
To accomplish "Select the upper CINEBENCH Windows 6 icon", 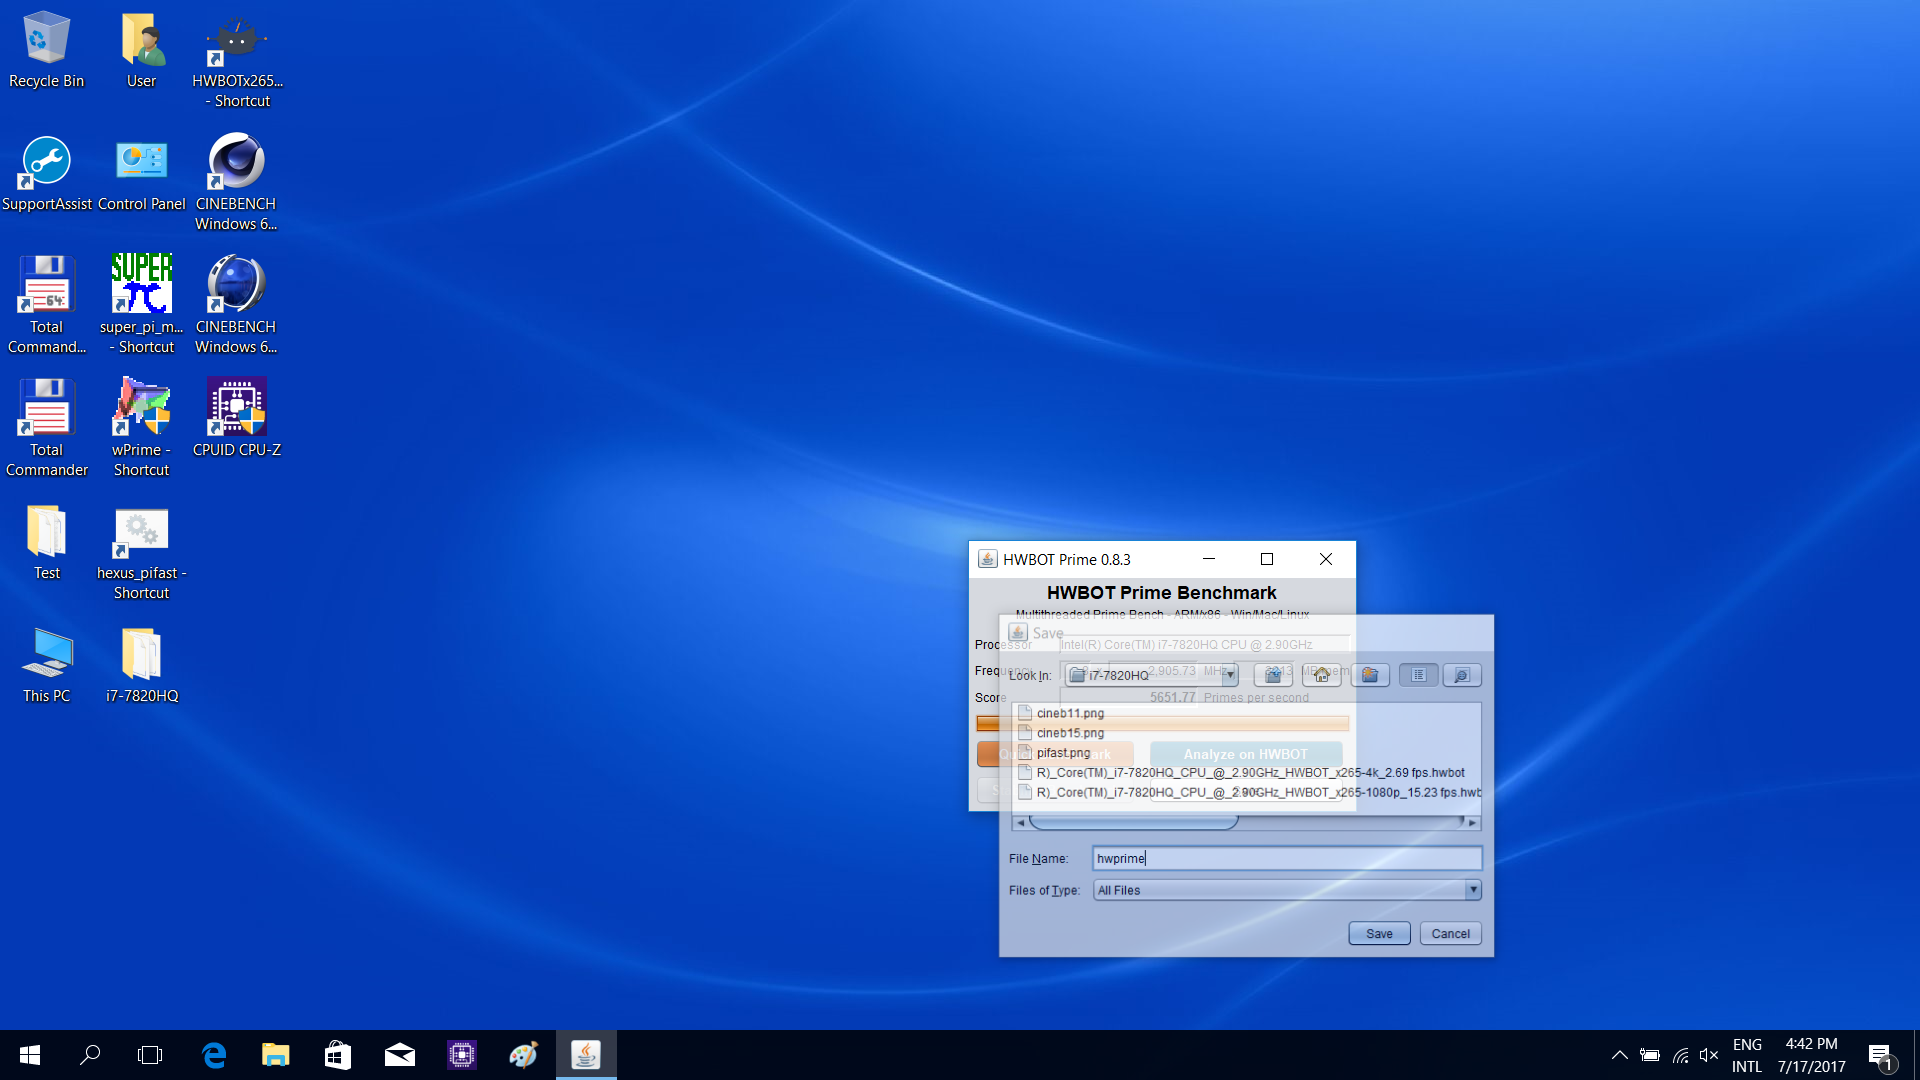I will (236, 183).
